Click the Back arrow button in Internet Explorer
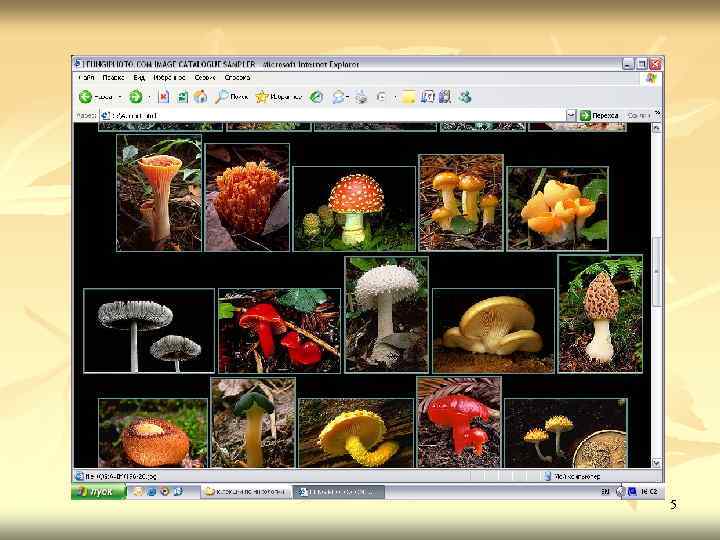Screen dimensions: 720x540 coord(86,97)
